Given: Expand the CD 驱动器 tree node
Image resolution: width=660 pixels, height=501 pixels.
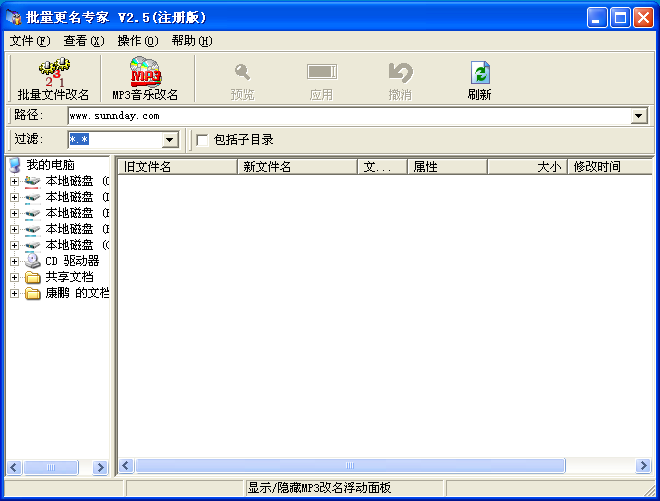Looking at the screenshot, I should coord(14,261).
